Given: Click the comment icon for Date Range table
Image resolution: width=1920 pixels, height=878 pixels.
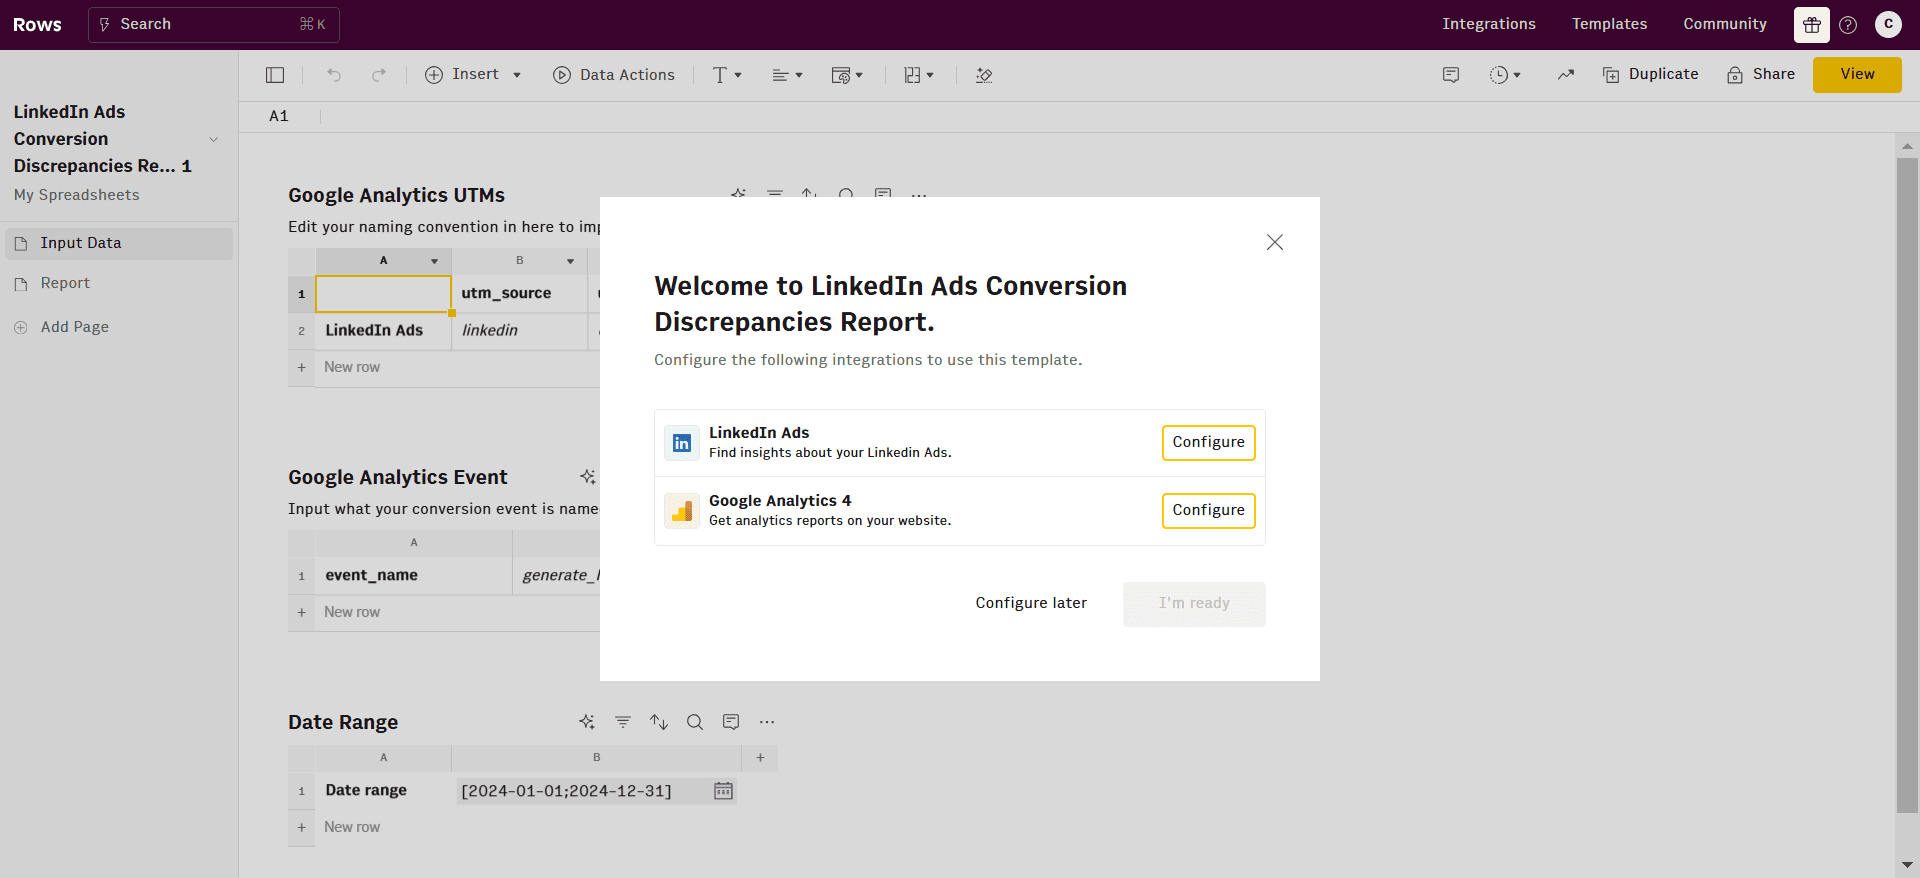Looking at the screenshot, I should coord(731,722).
